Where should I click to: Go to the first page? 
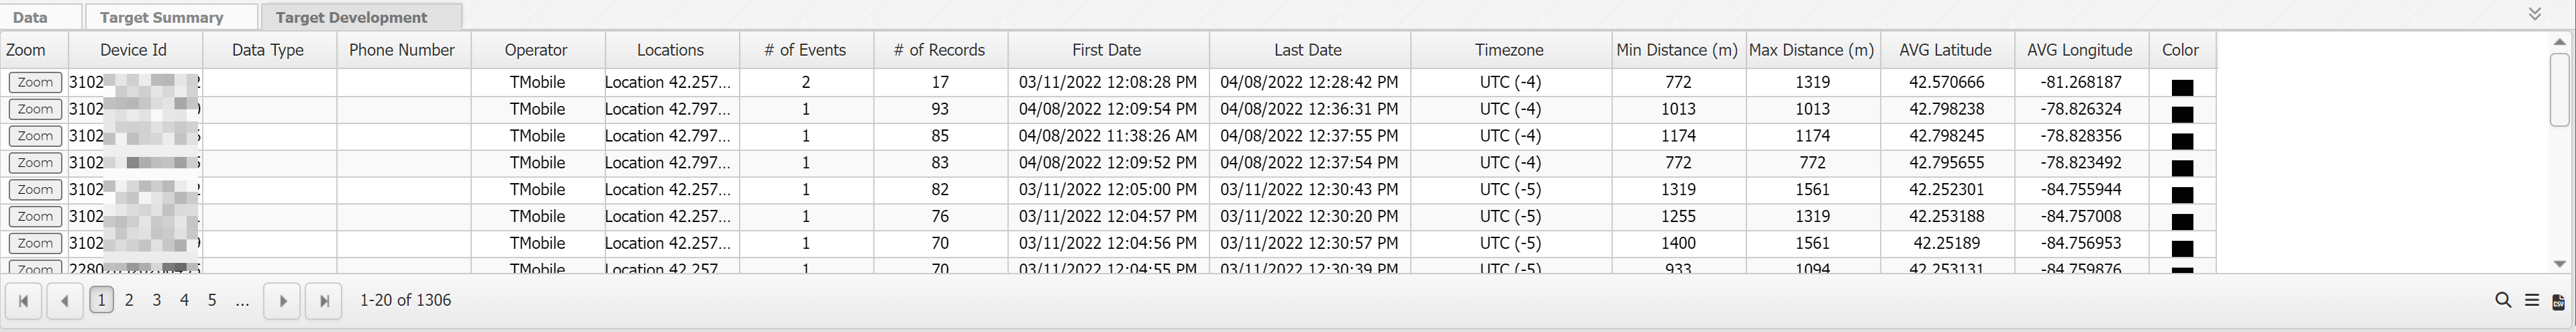click(x=24, y=300)
